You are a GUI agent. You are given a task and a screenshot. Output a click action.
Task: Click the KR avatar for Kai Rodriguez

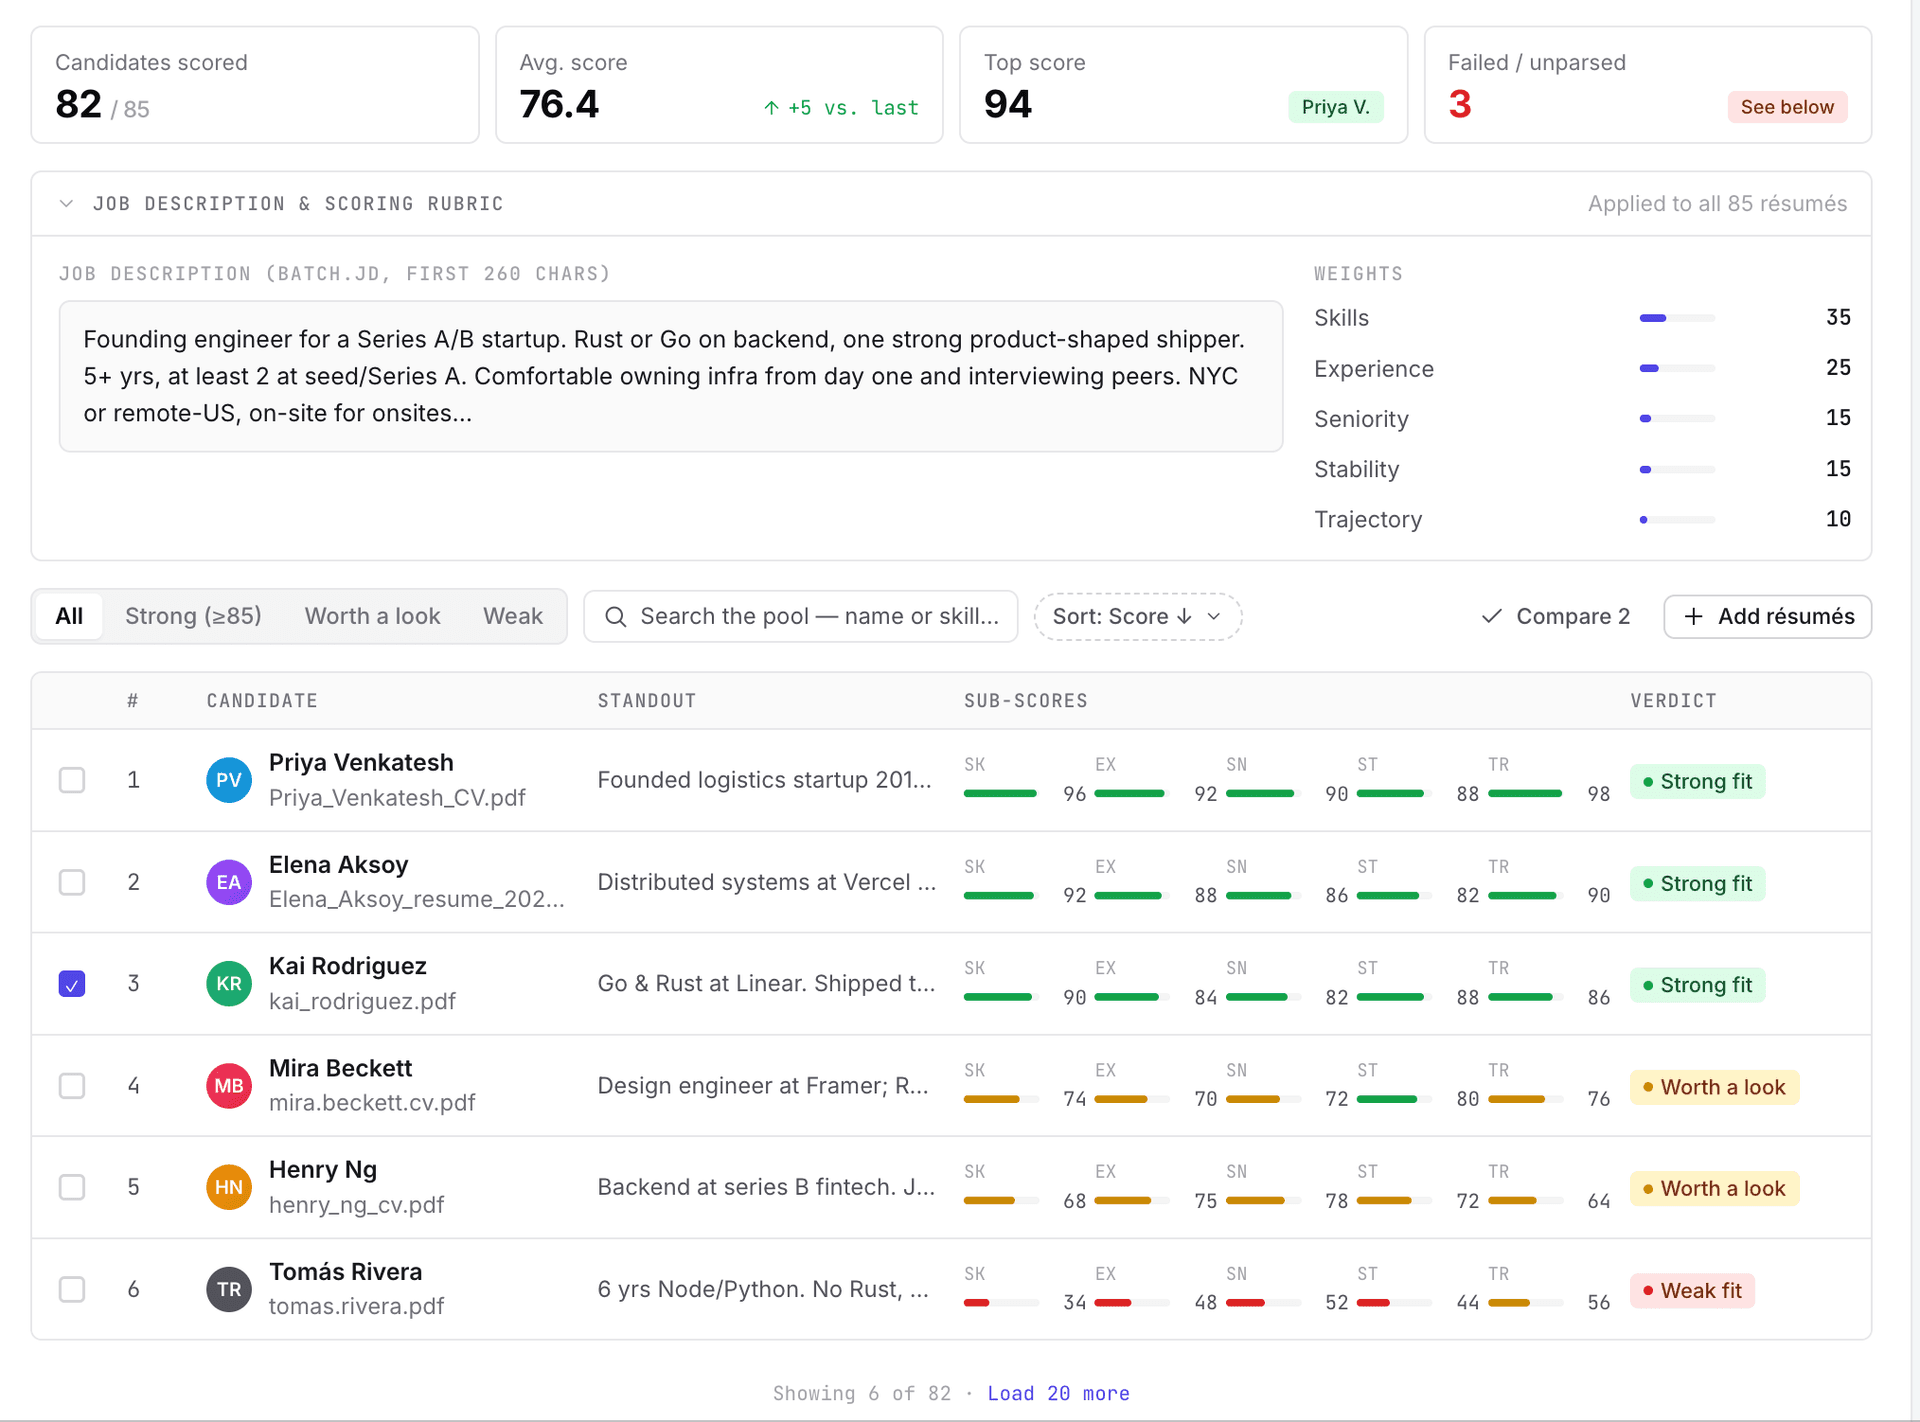[228, 984]
